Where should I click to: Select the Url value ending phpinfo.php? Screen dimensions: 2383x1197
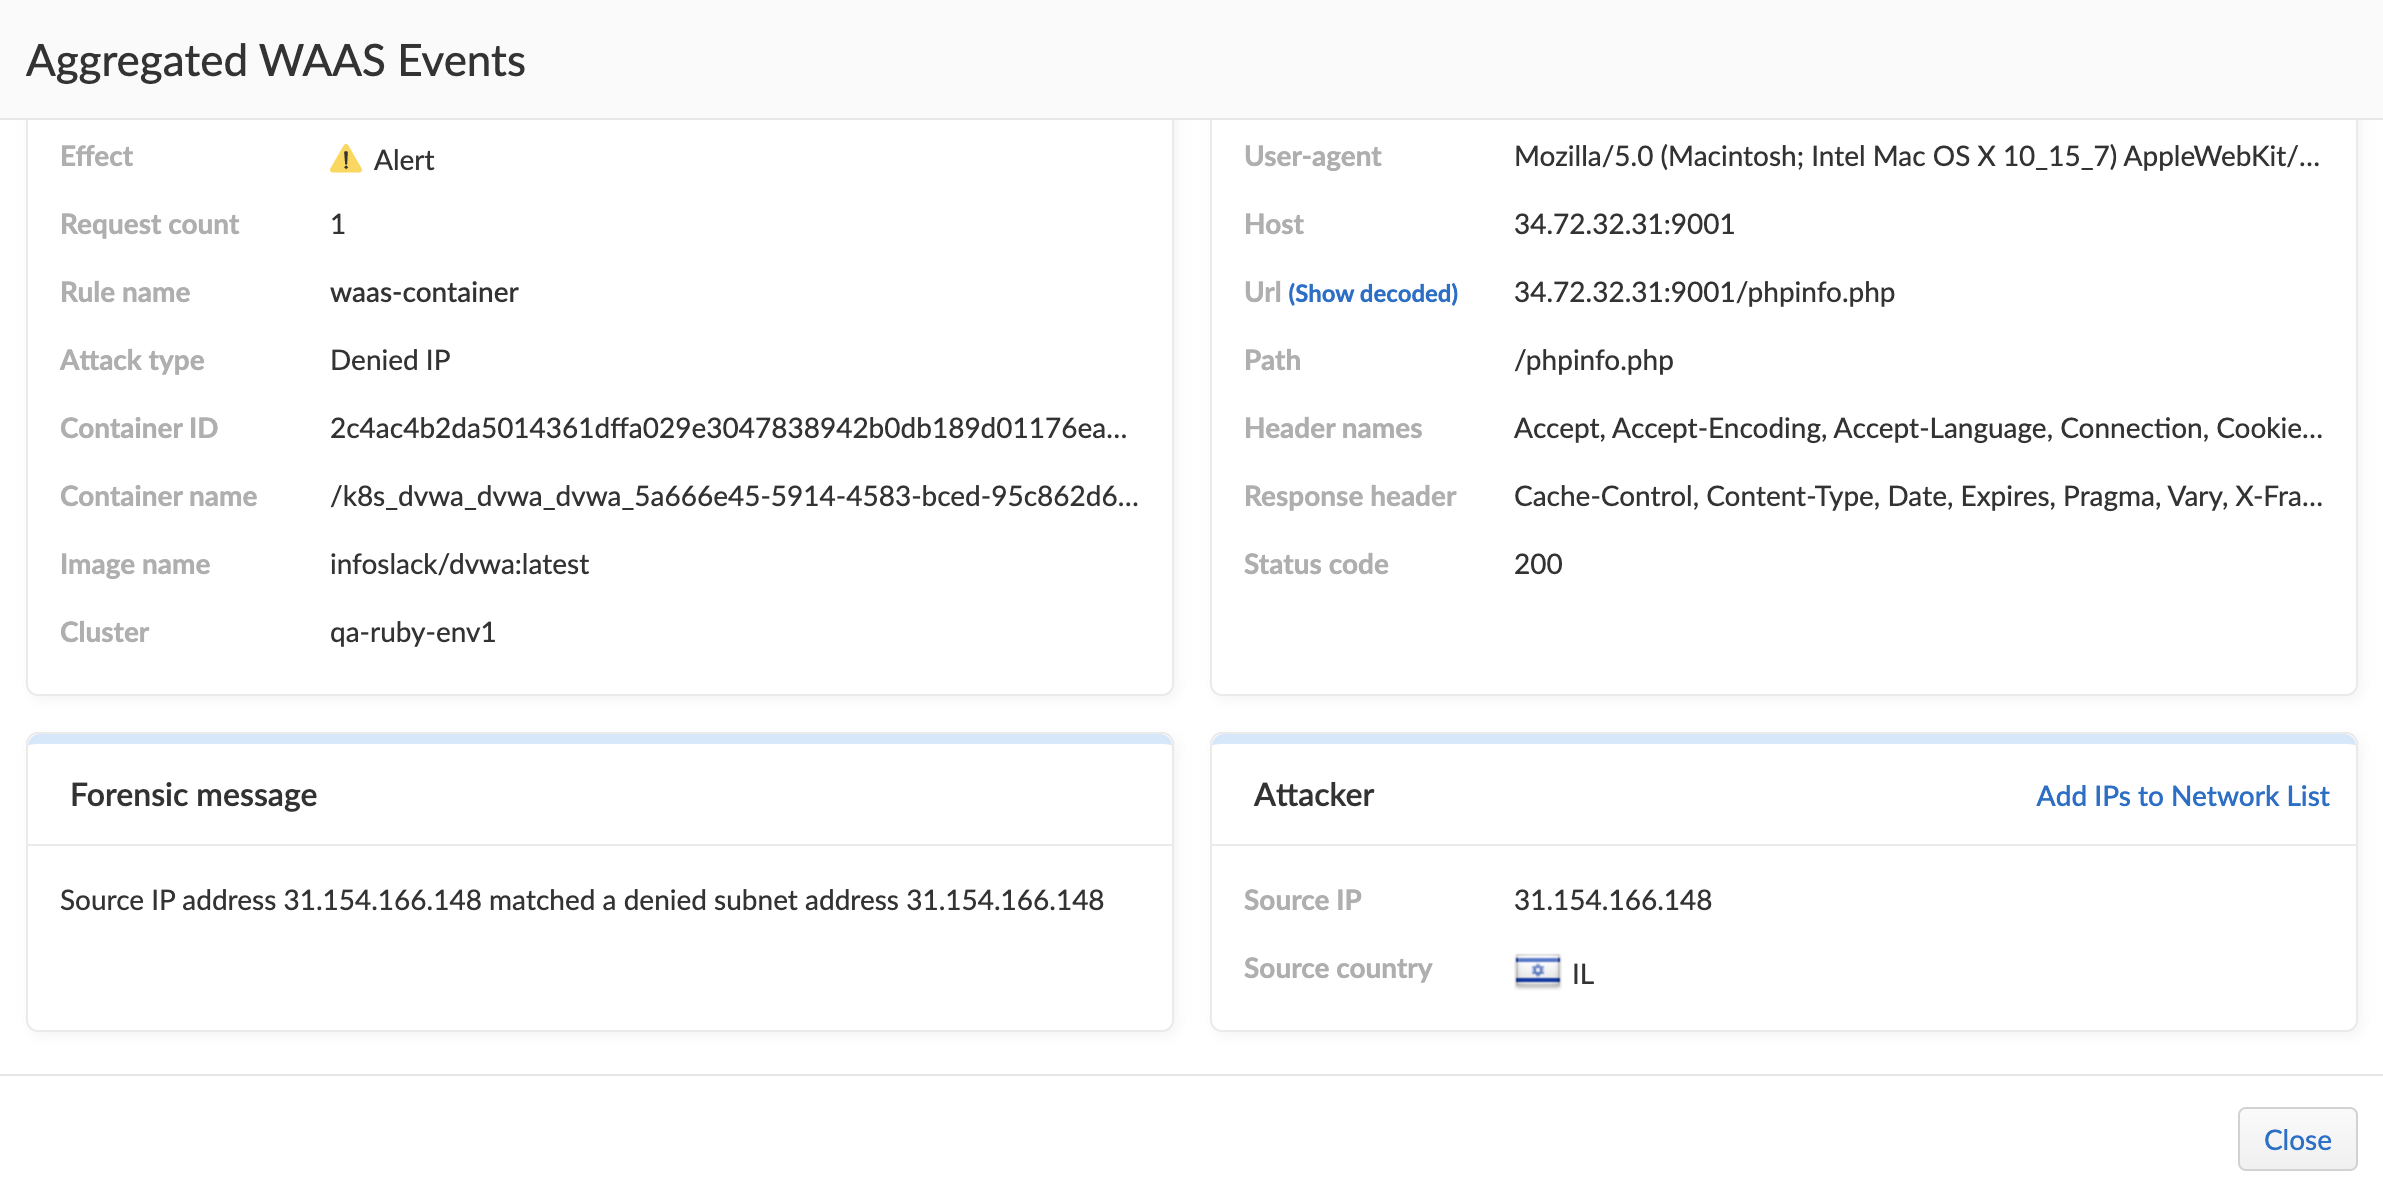pyautogui.click(x=1704, y=292)
